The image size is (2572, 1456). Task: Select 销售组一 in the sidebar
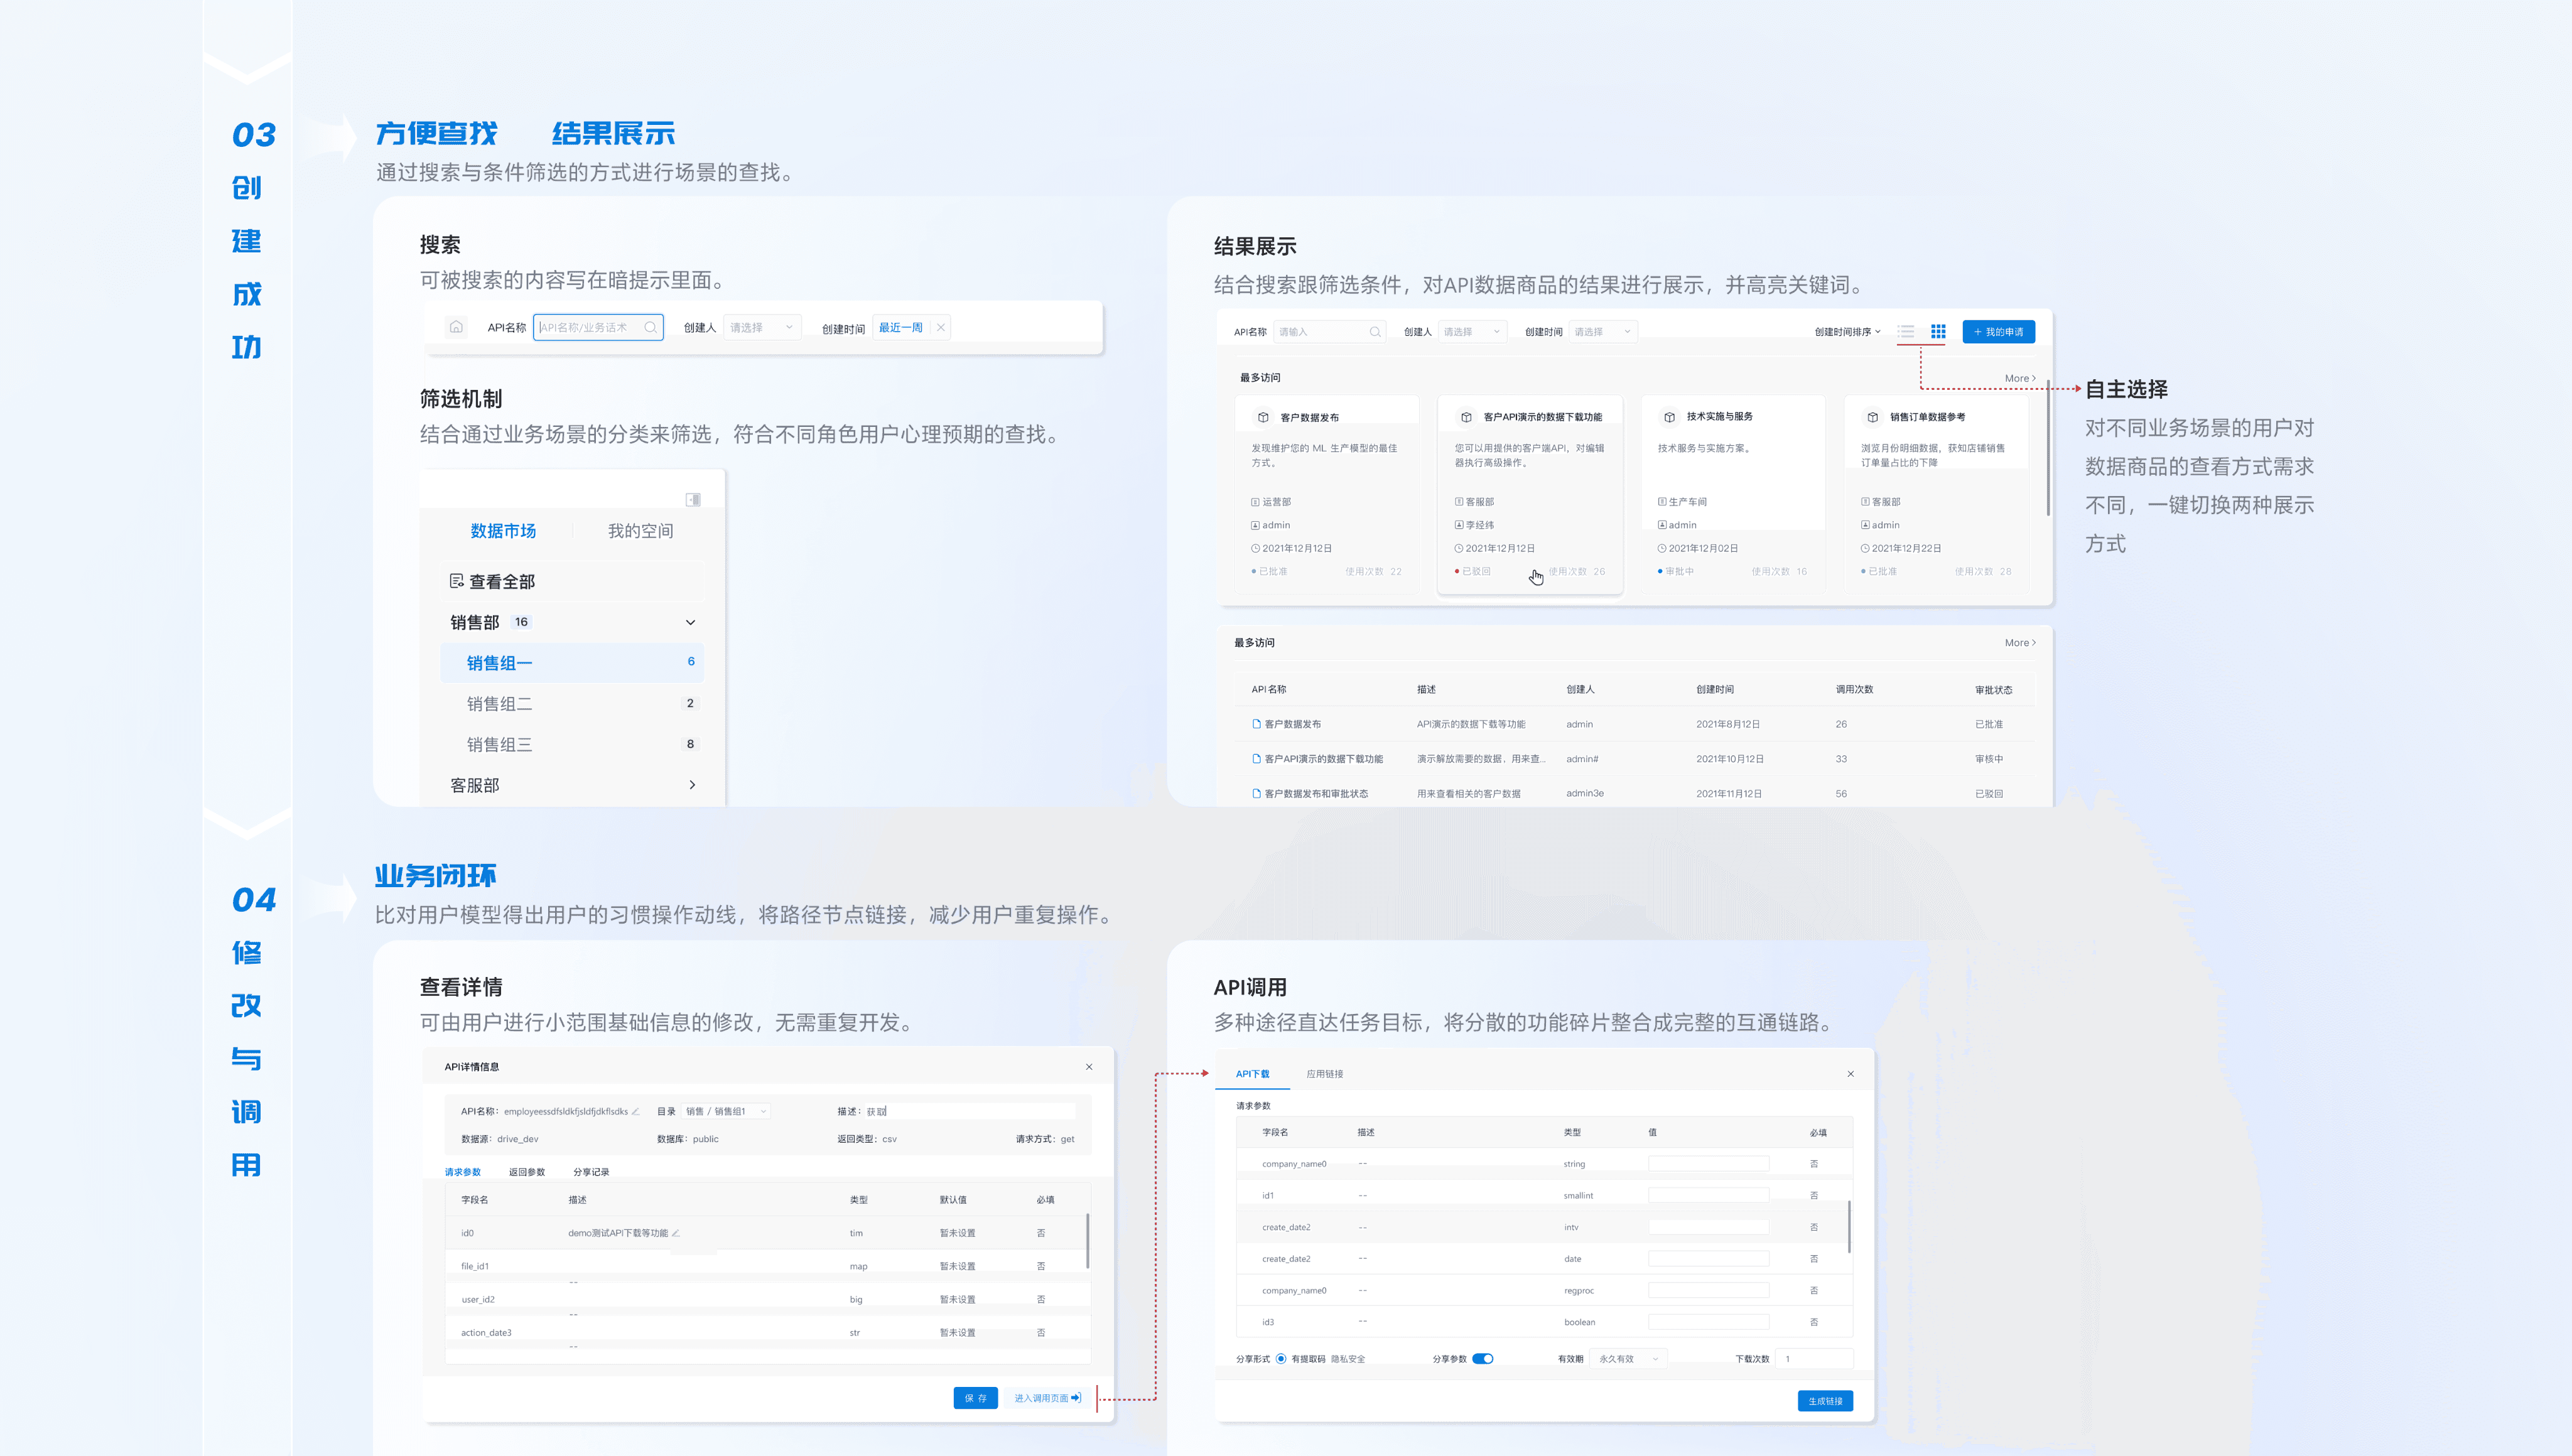point(572,663)
